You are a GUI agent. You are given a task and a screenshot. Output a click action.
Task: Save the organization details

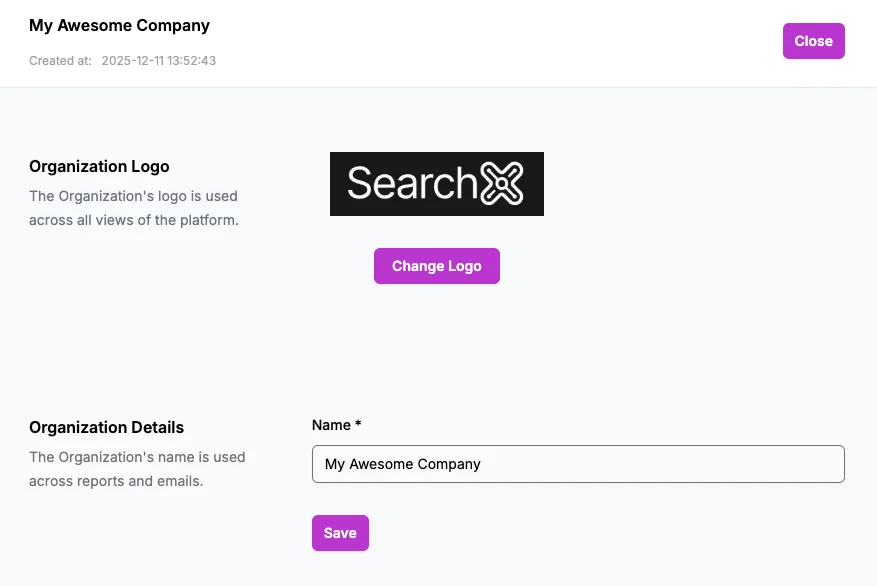pos(340,533)
